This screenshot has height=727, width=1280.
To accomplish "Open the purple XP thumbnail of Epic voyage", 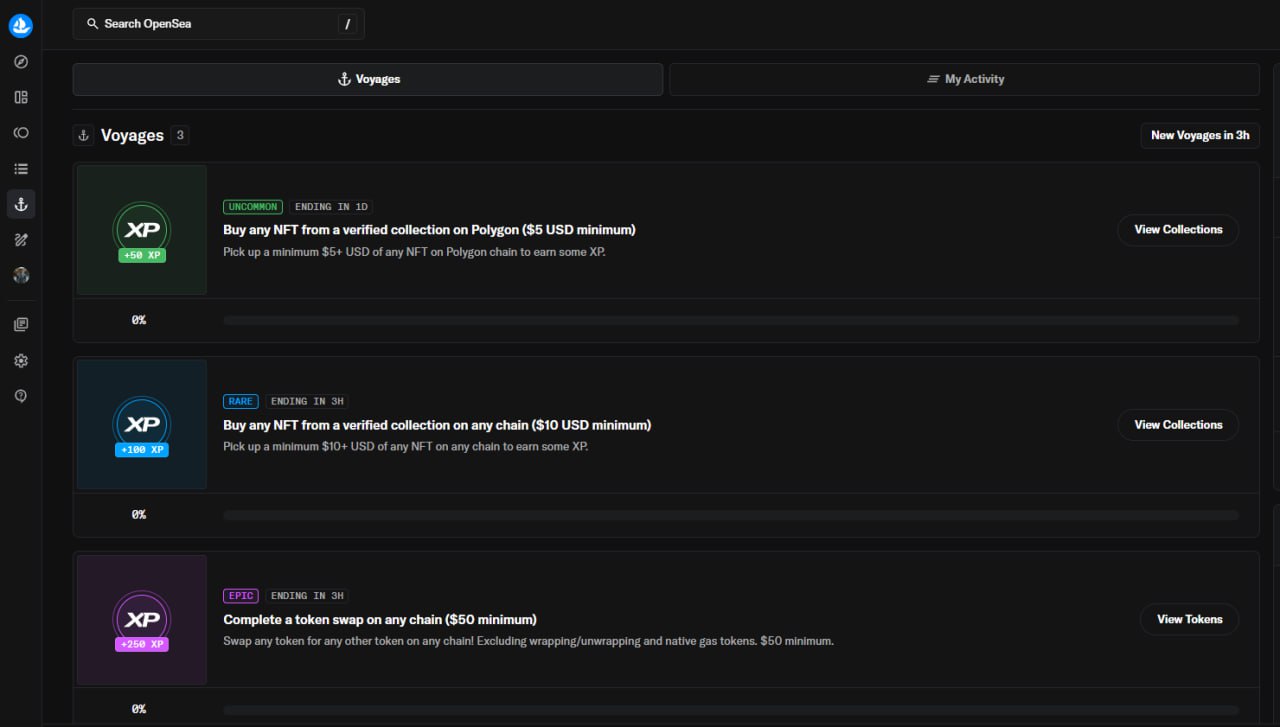I will tap(142, 620).
